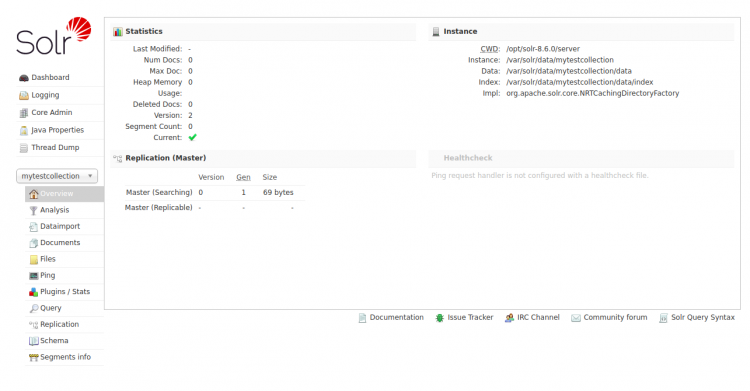Click the Files folder icon

click(33, 259)
